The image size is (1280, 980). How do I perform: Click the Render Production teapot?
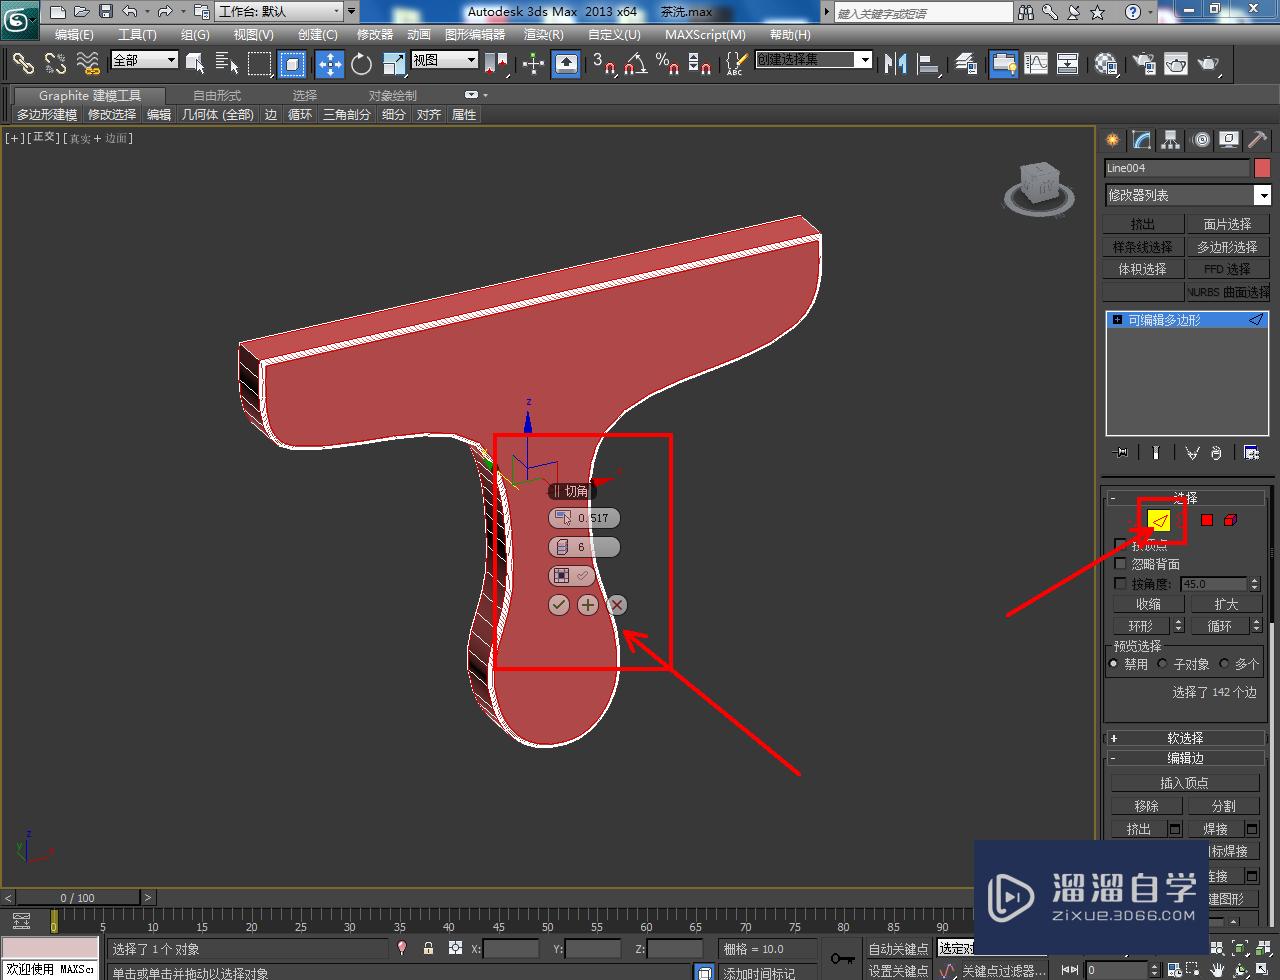pos(1209,64)
